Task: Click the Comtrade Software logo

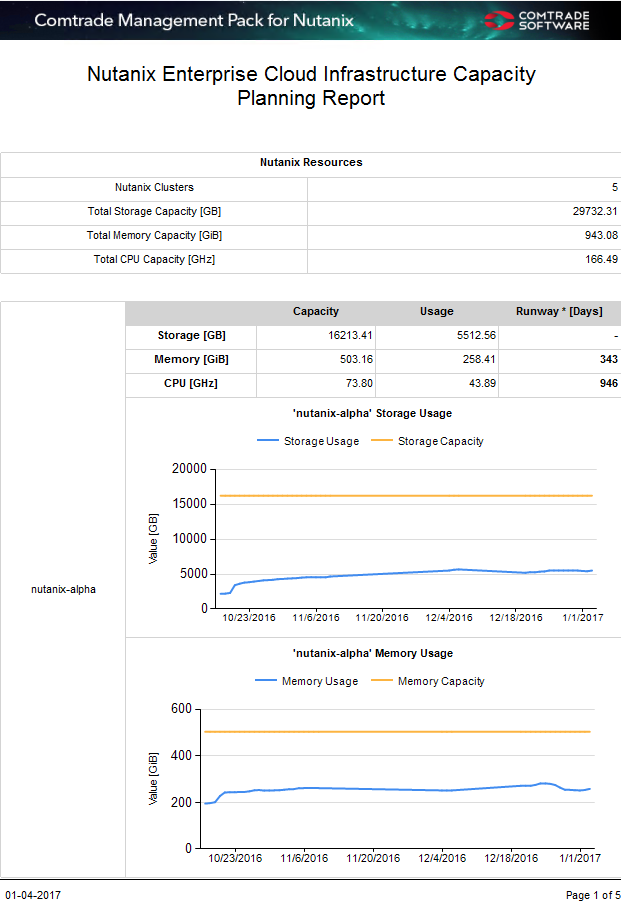Action: coord(536,20)
